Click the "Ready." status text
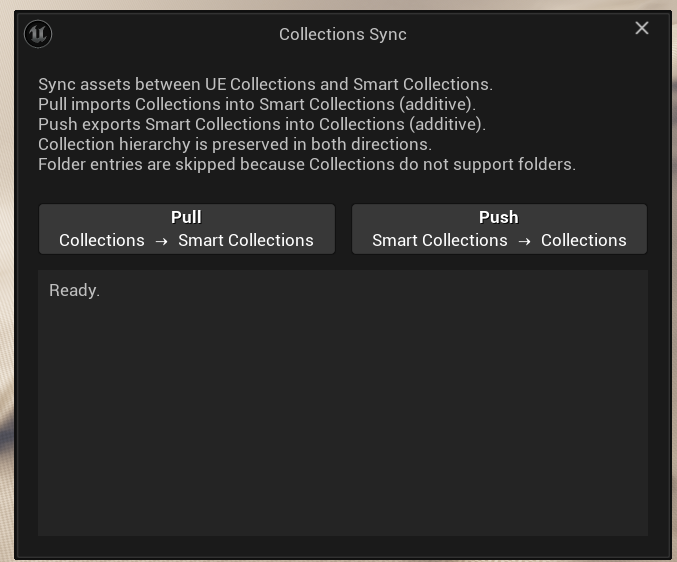This screenshot has width=677, height=562. tap(74, 290)
